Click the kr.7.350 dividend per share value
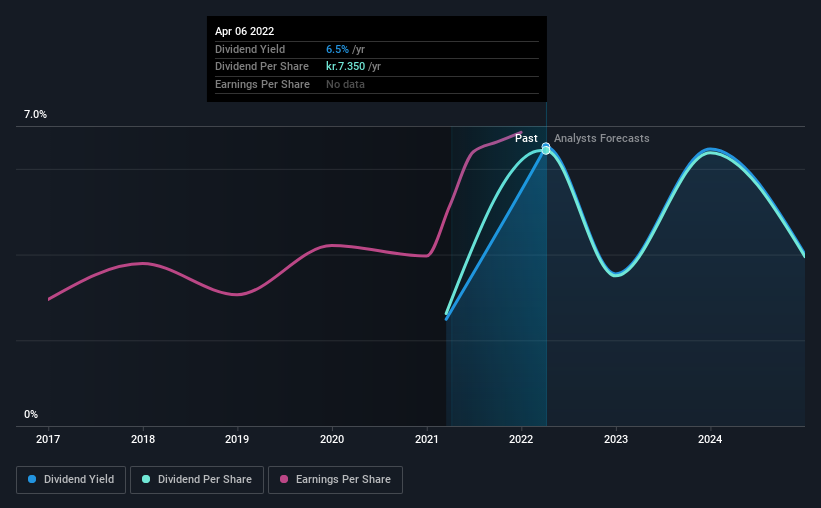 346,67
